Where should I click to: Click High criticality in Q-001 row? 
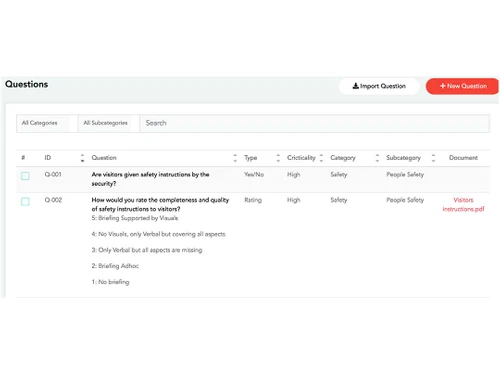(294, 174)
